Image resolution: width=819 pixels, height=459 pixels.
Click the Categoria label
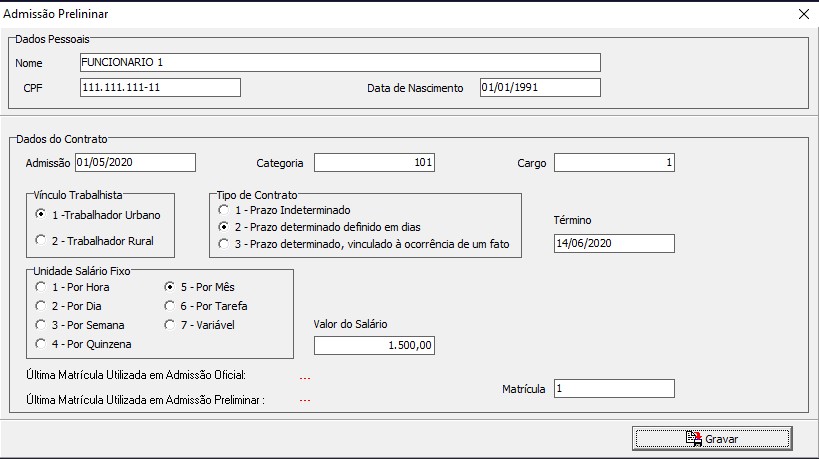click(279, 163)
